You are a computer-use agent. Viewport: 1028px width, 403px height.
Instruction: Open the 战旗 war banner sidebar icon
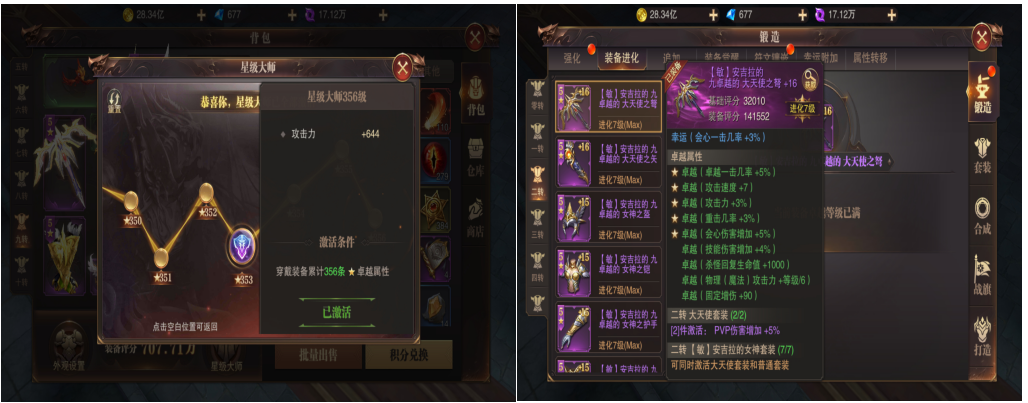pyautogui.click(x=982, y=277)
